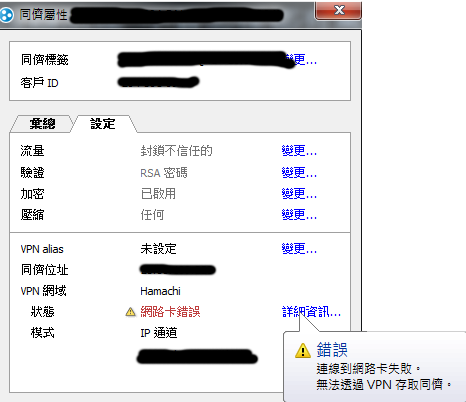Click the IP 通道 mode value
Image resolution: width=466 pixels, height=402 pixels.
[159, 333]
